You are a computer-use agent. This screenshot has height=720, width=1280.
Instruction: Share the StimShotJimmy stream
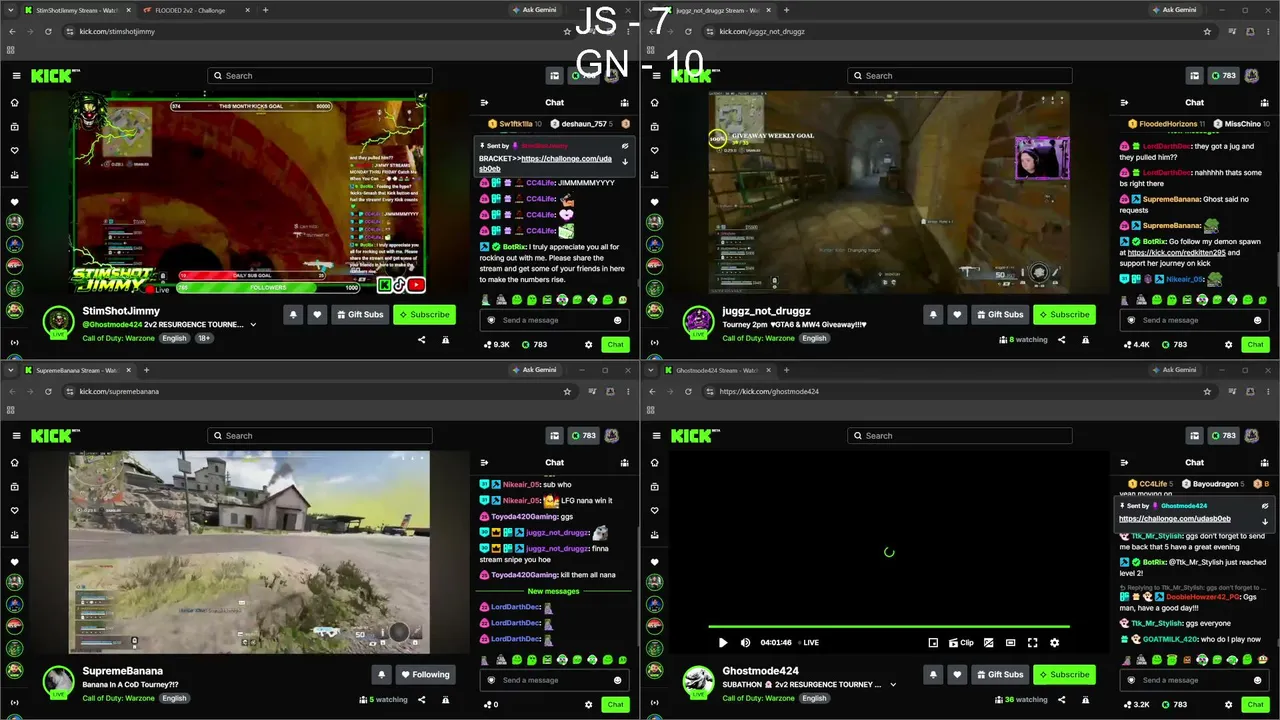(421, 339)
